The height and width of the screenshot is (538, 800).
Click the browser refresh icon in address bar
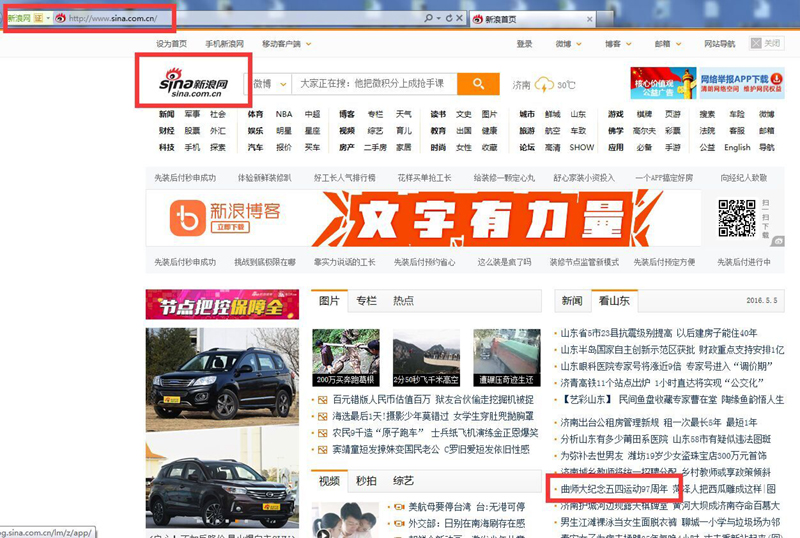(449, 19)
